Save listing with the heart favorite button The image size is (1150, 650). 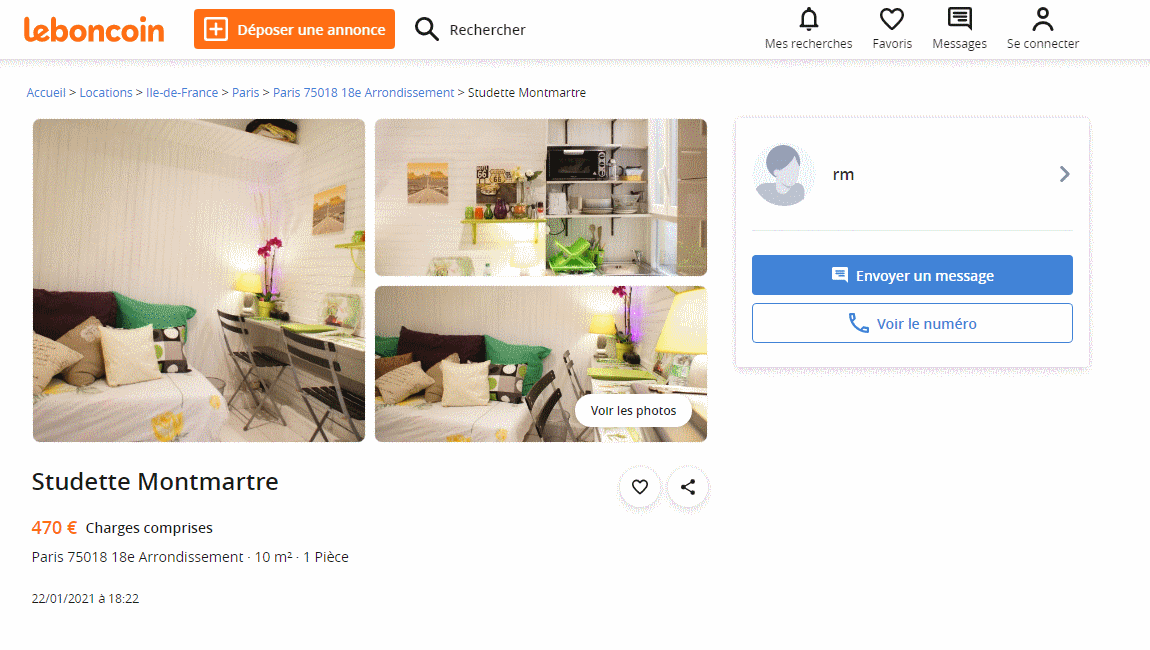tap(640, 486)
